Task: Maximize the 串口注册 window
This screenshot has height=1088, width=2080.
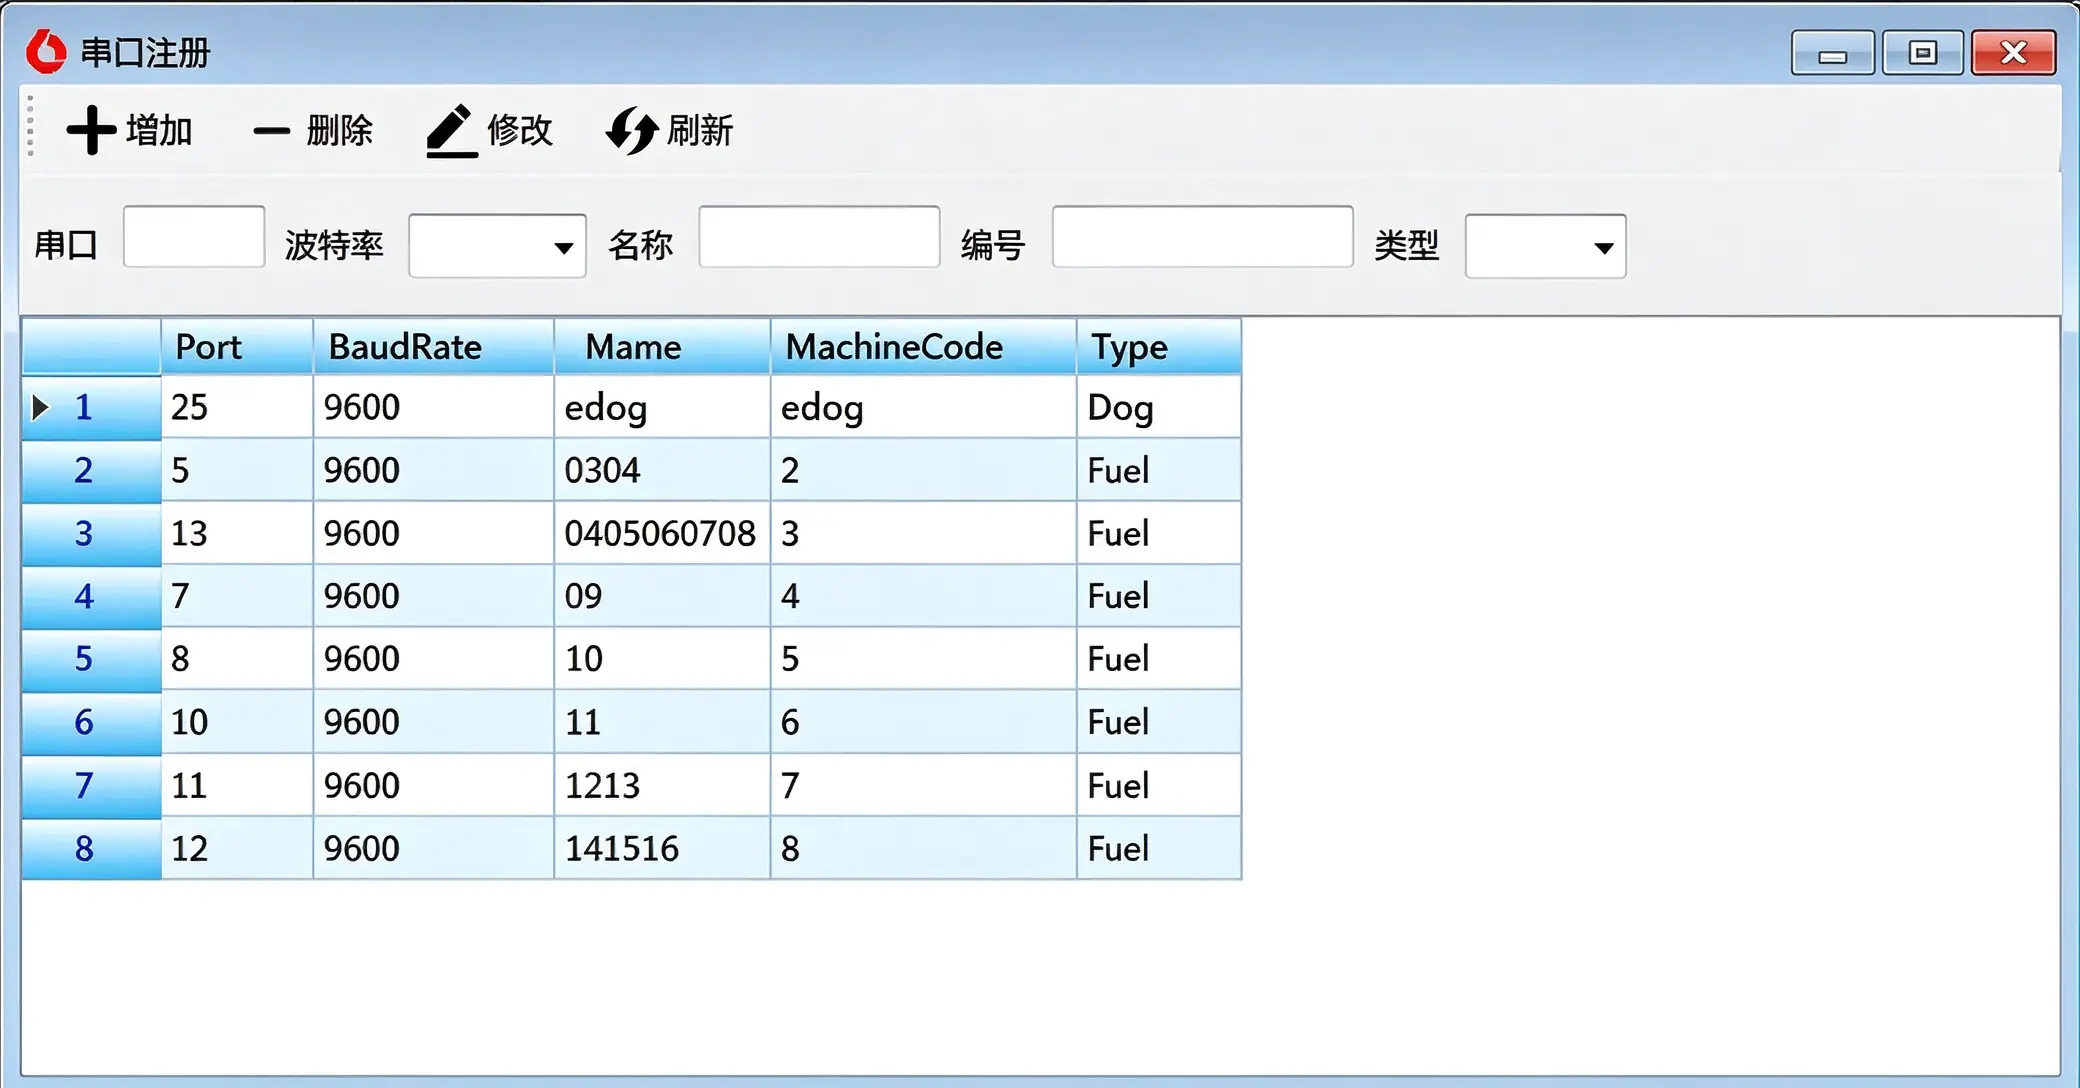Action: click(1922, 53)
